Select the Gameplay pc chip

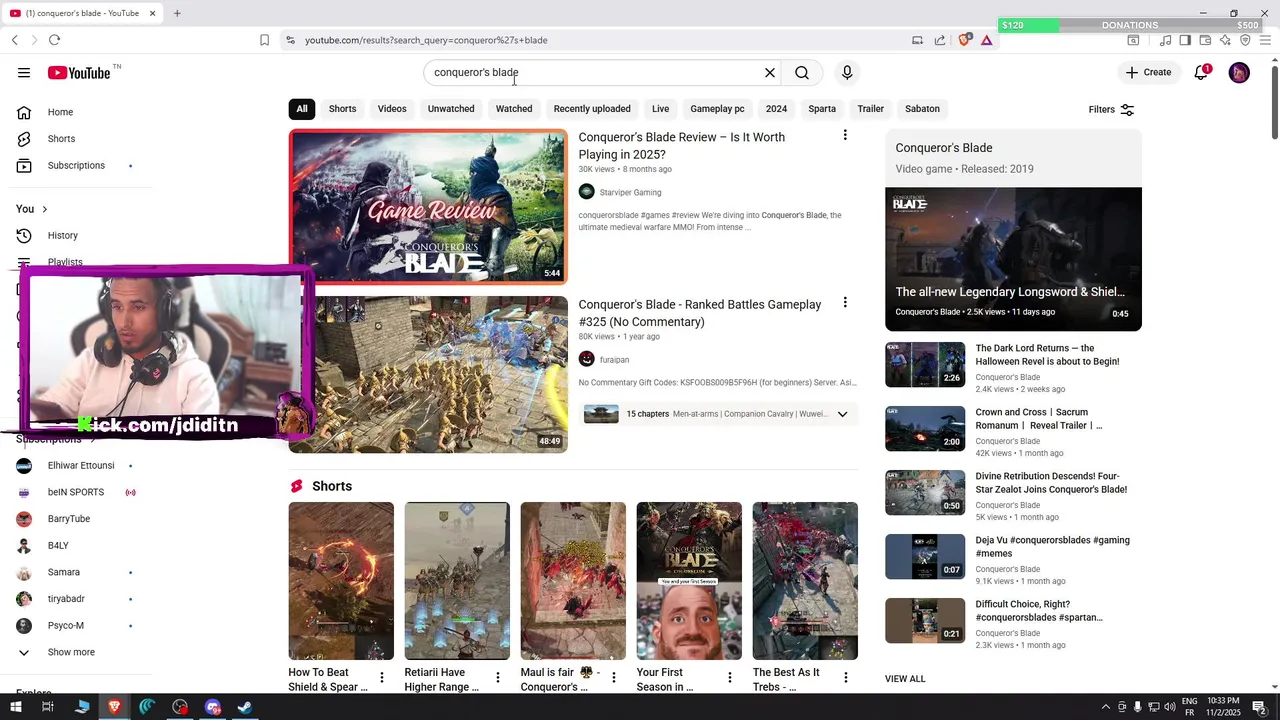pos(717,109)
